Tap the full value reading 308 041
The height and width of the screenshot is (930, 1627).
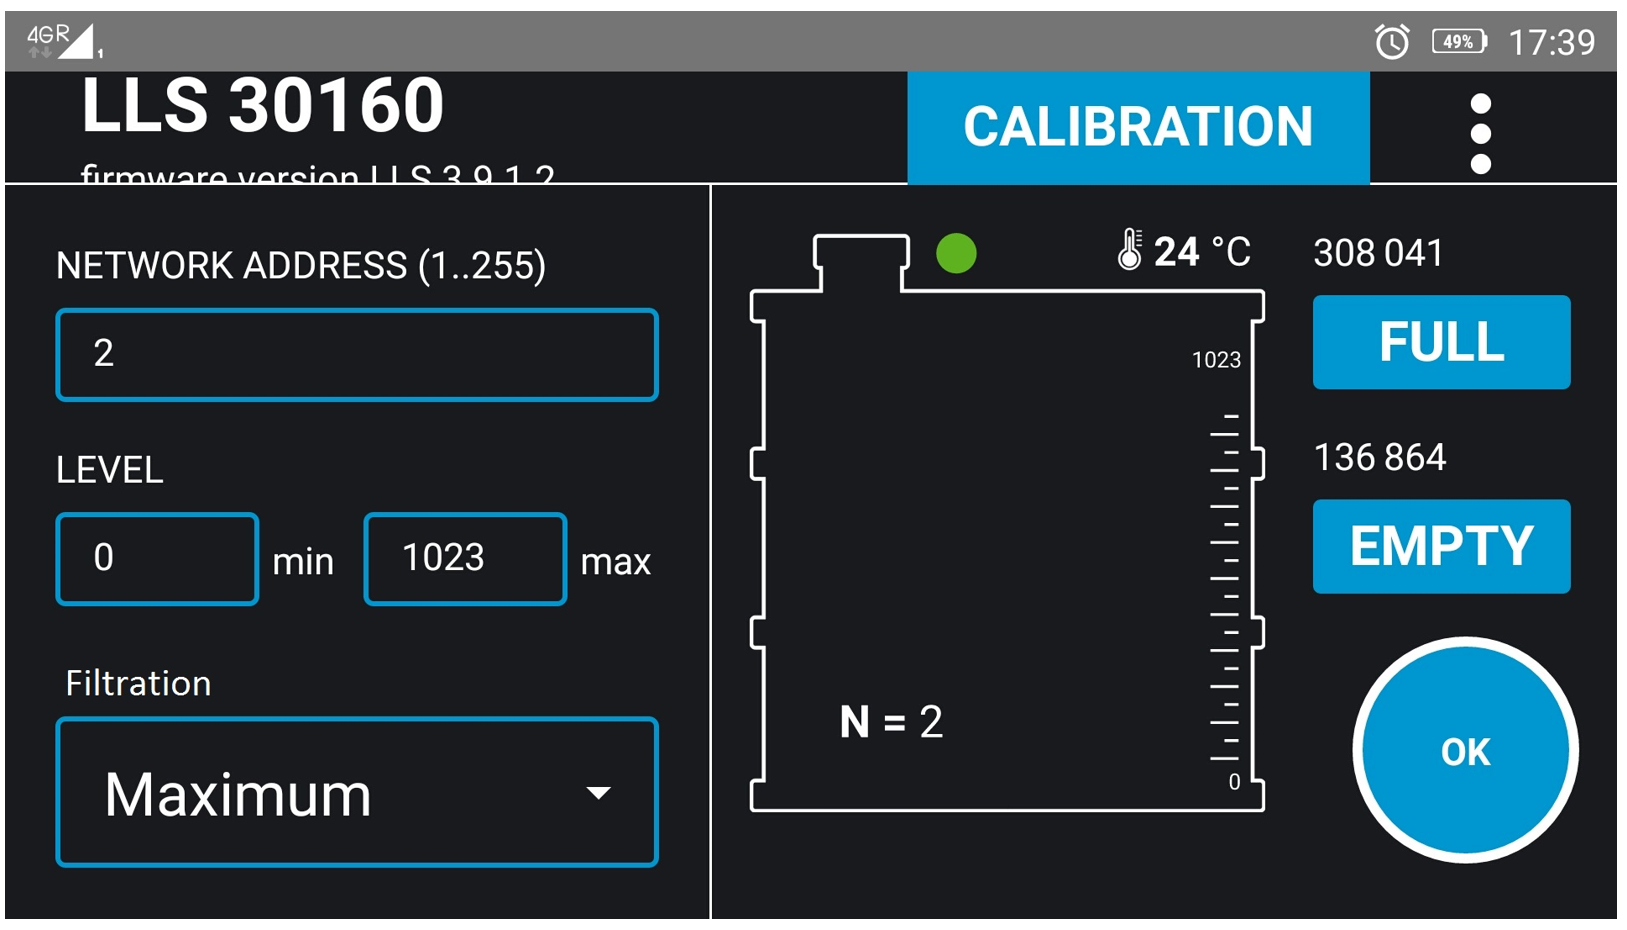click(x=1377, y=253)
